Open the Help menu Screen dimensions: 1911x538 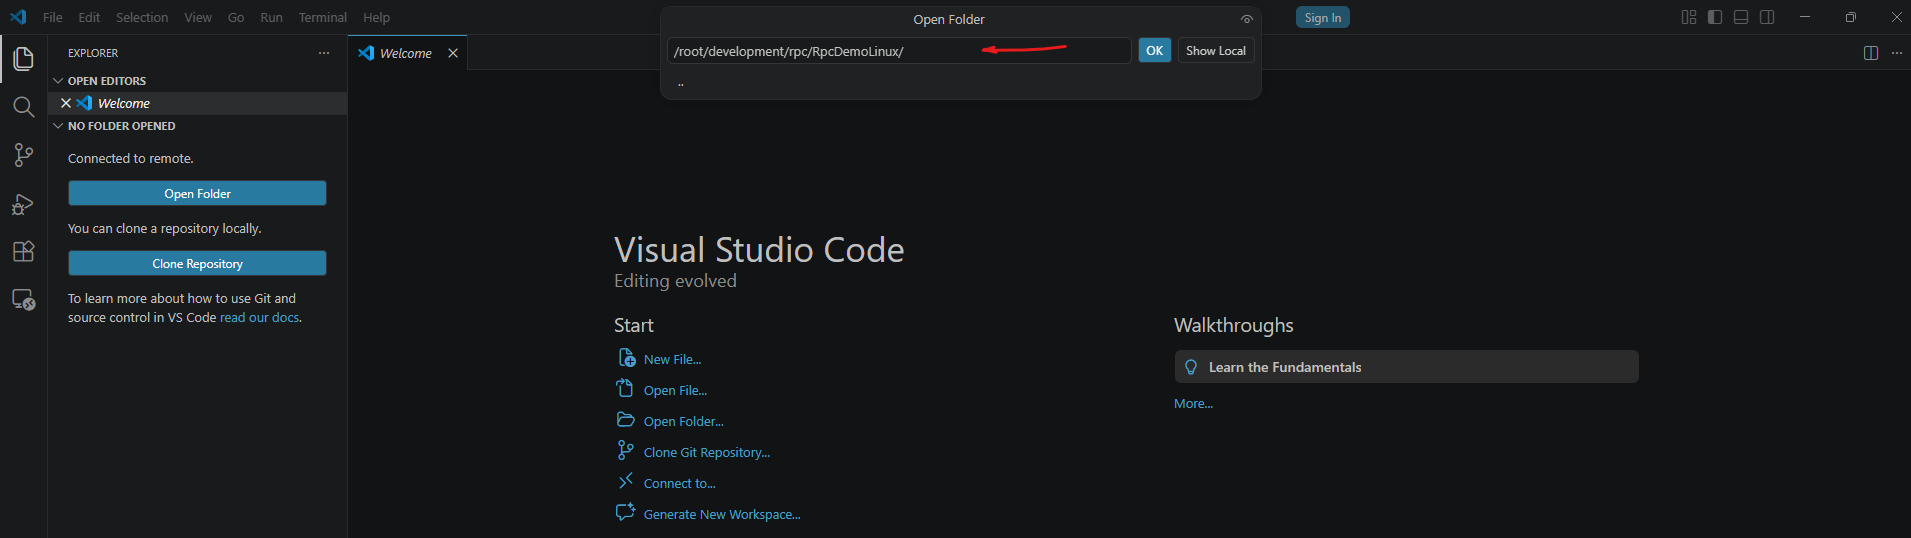pos(376,17)
